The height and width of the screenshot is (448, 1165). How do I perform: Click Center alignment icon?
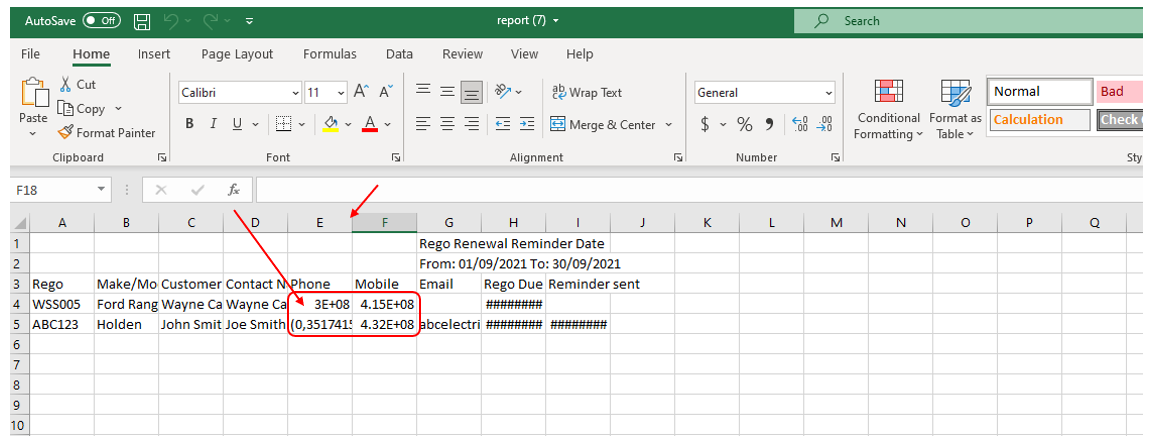(x=447, y=124)
